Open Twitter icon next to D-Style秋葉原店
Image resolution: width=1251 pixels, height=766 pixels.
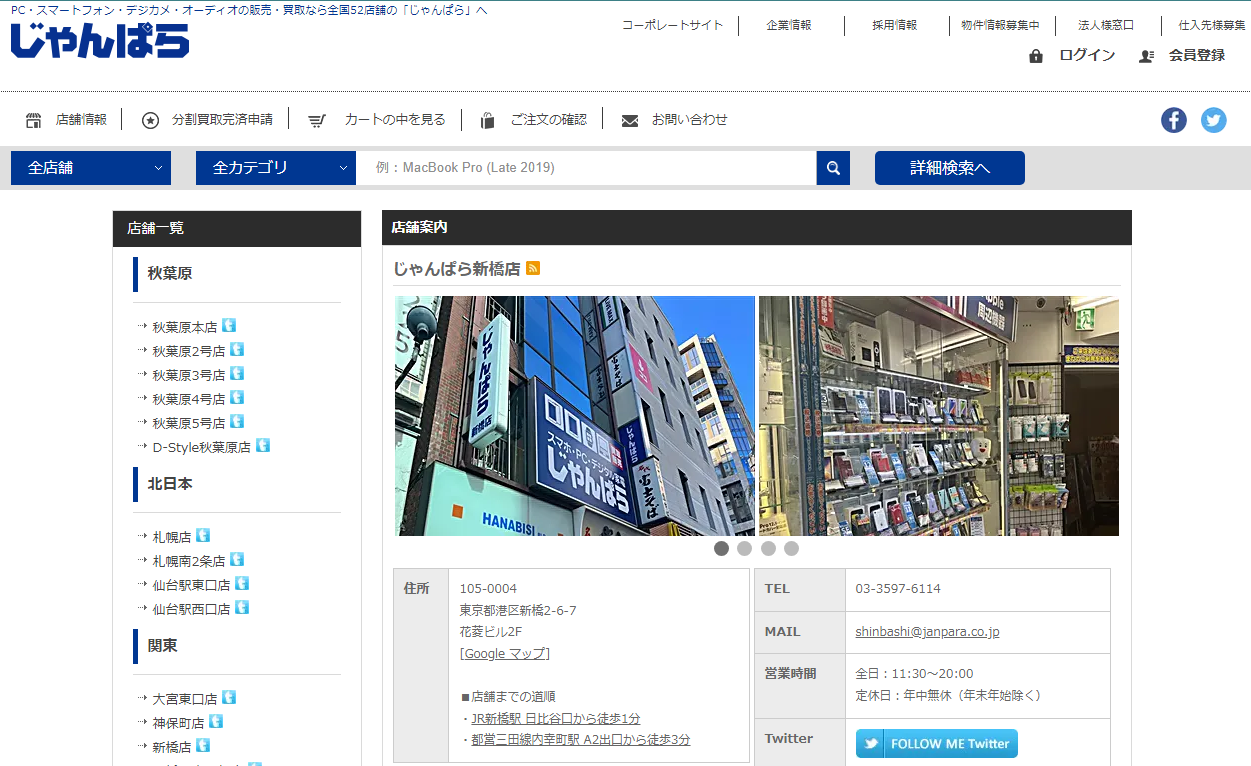point(263,445)
